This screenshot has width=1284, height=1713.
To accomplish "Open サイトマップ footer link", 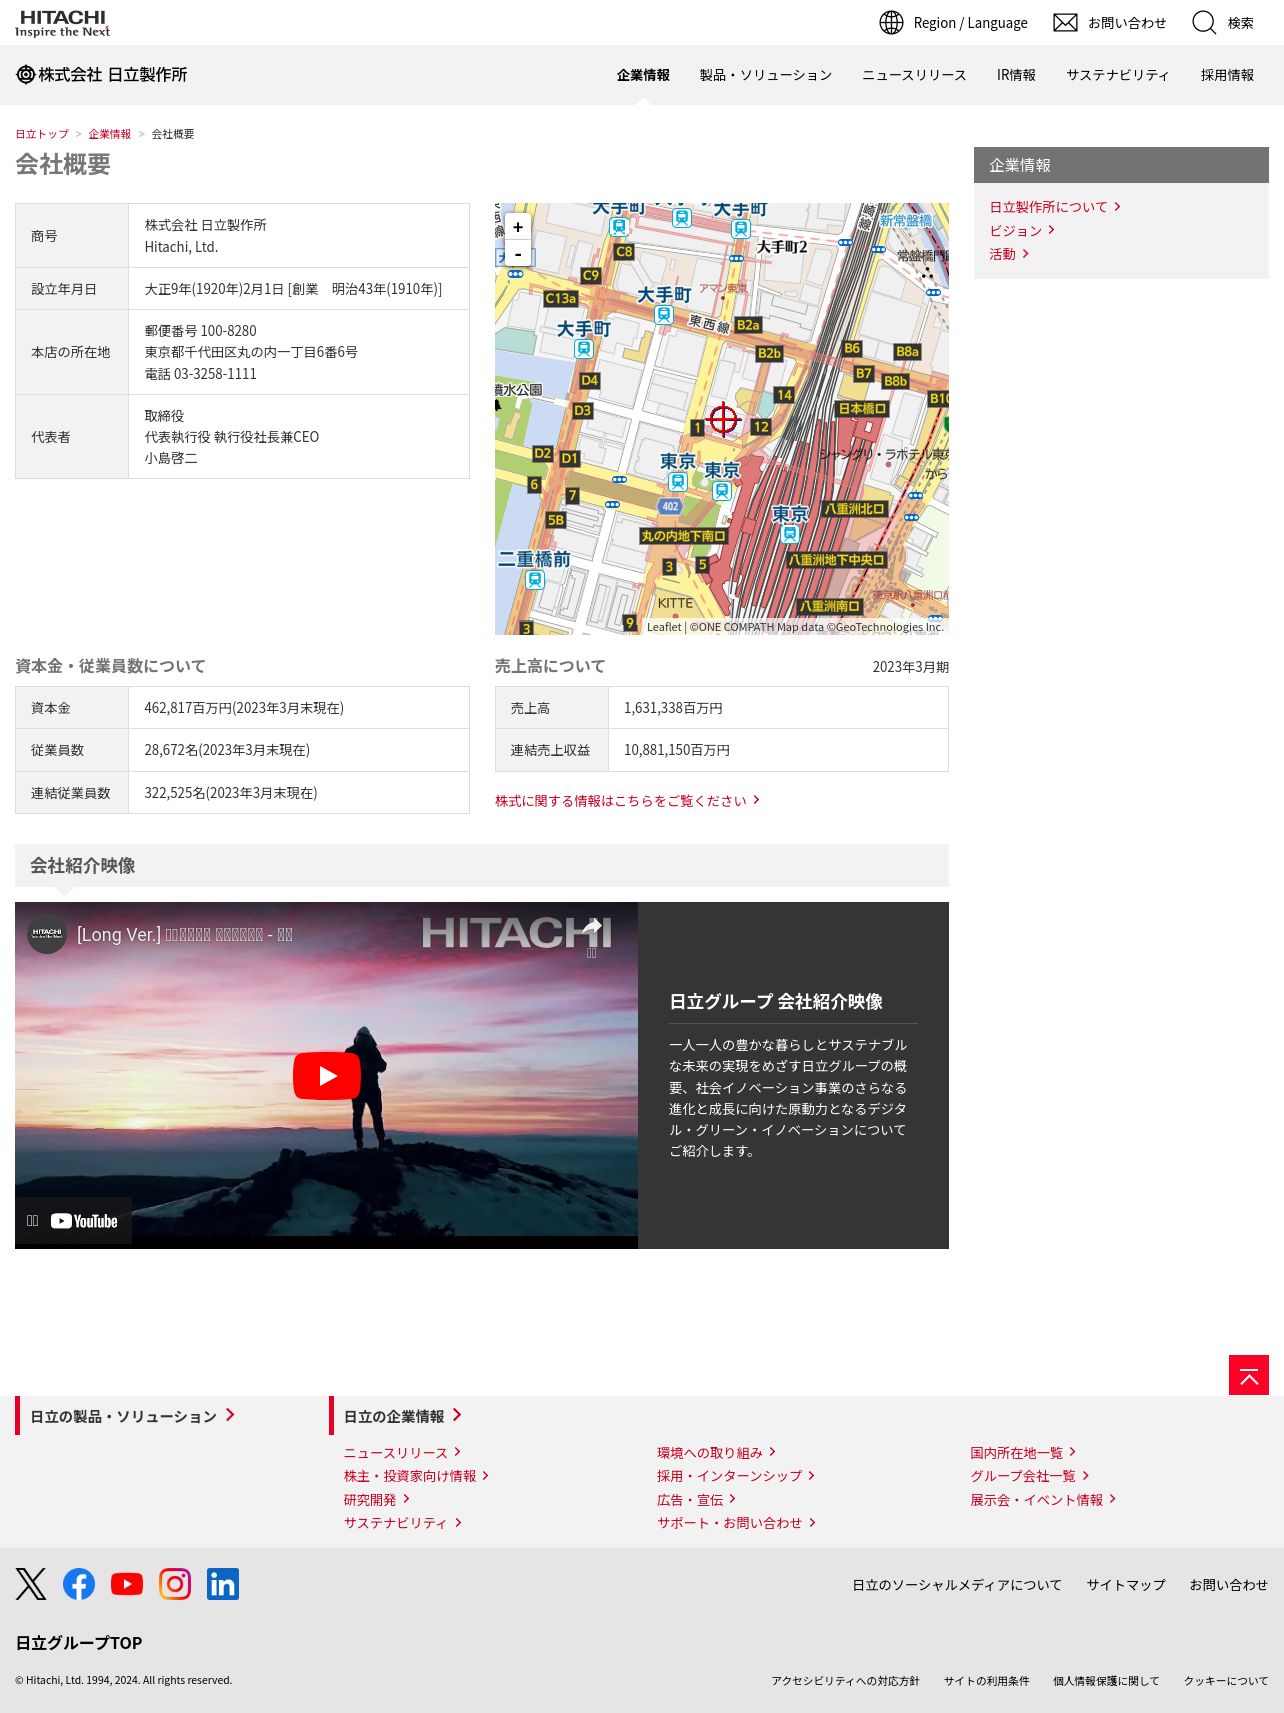I will pyautogui.click(x=1126, y=1585).
